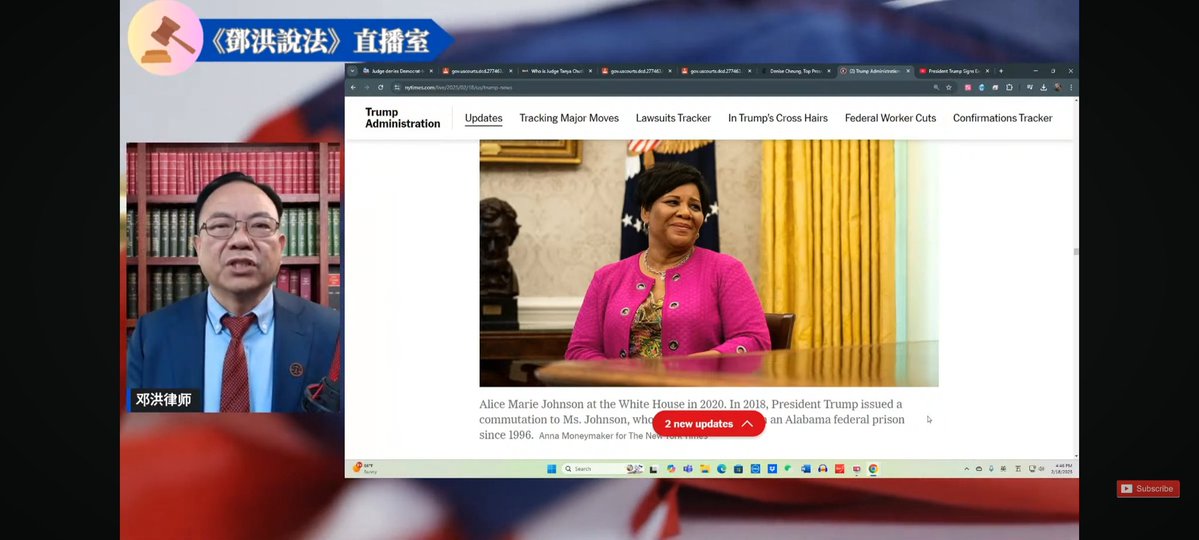
Task: Open Copilot icon in the taskbar
Action: point(671,469)
